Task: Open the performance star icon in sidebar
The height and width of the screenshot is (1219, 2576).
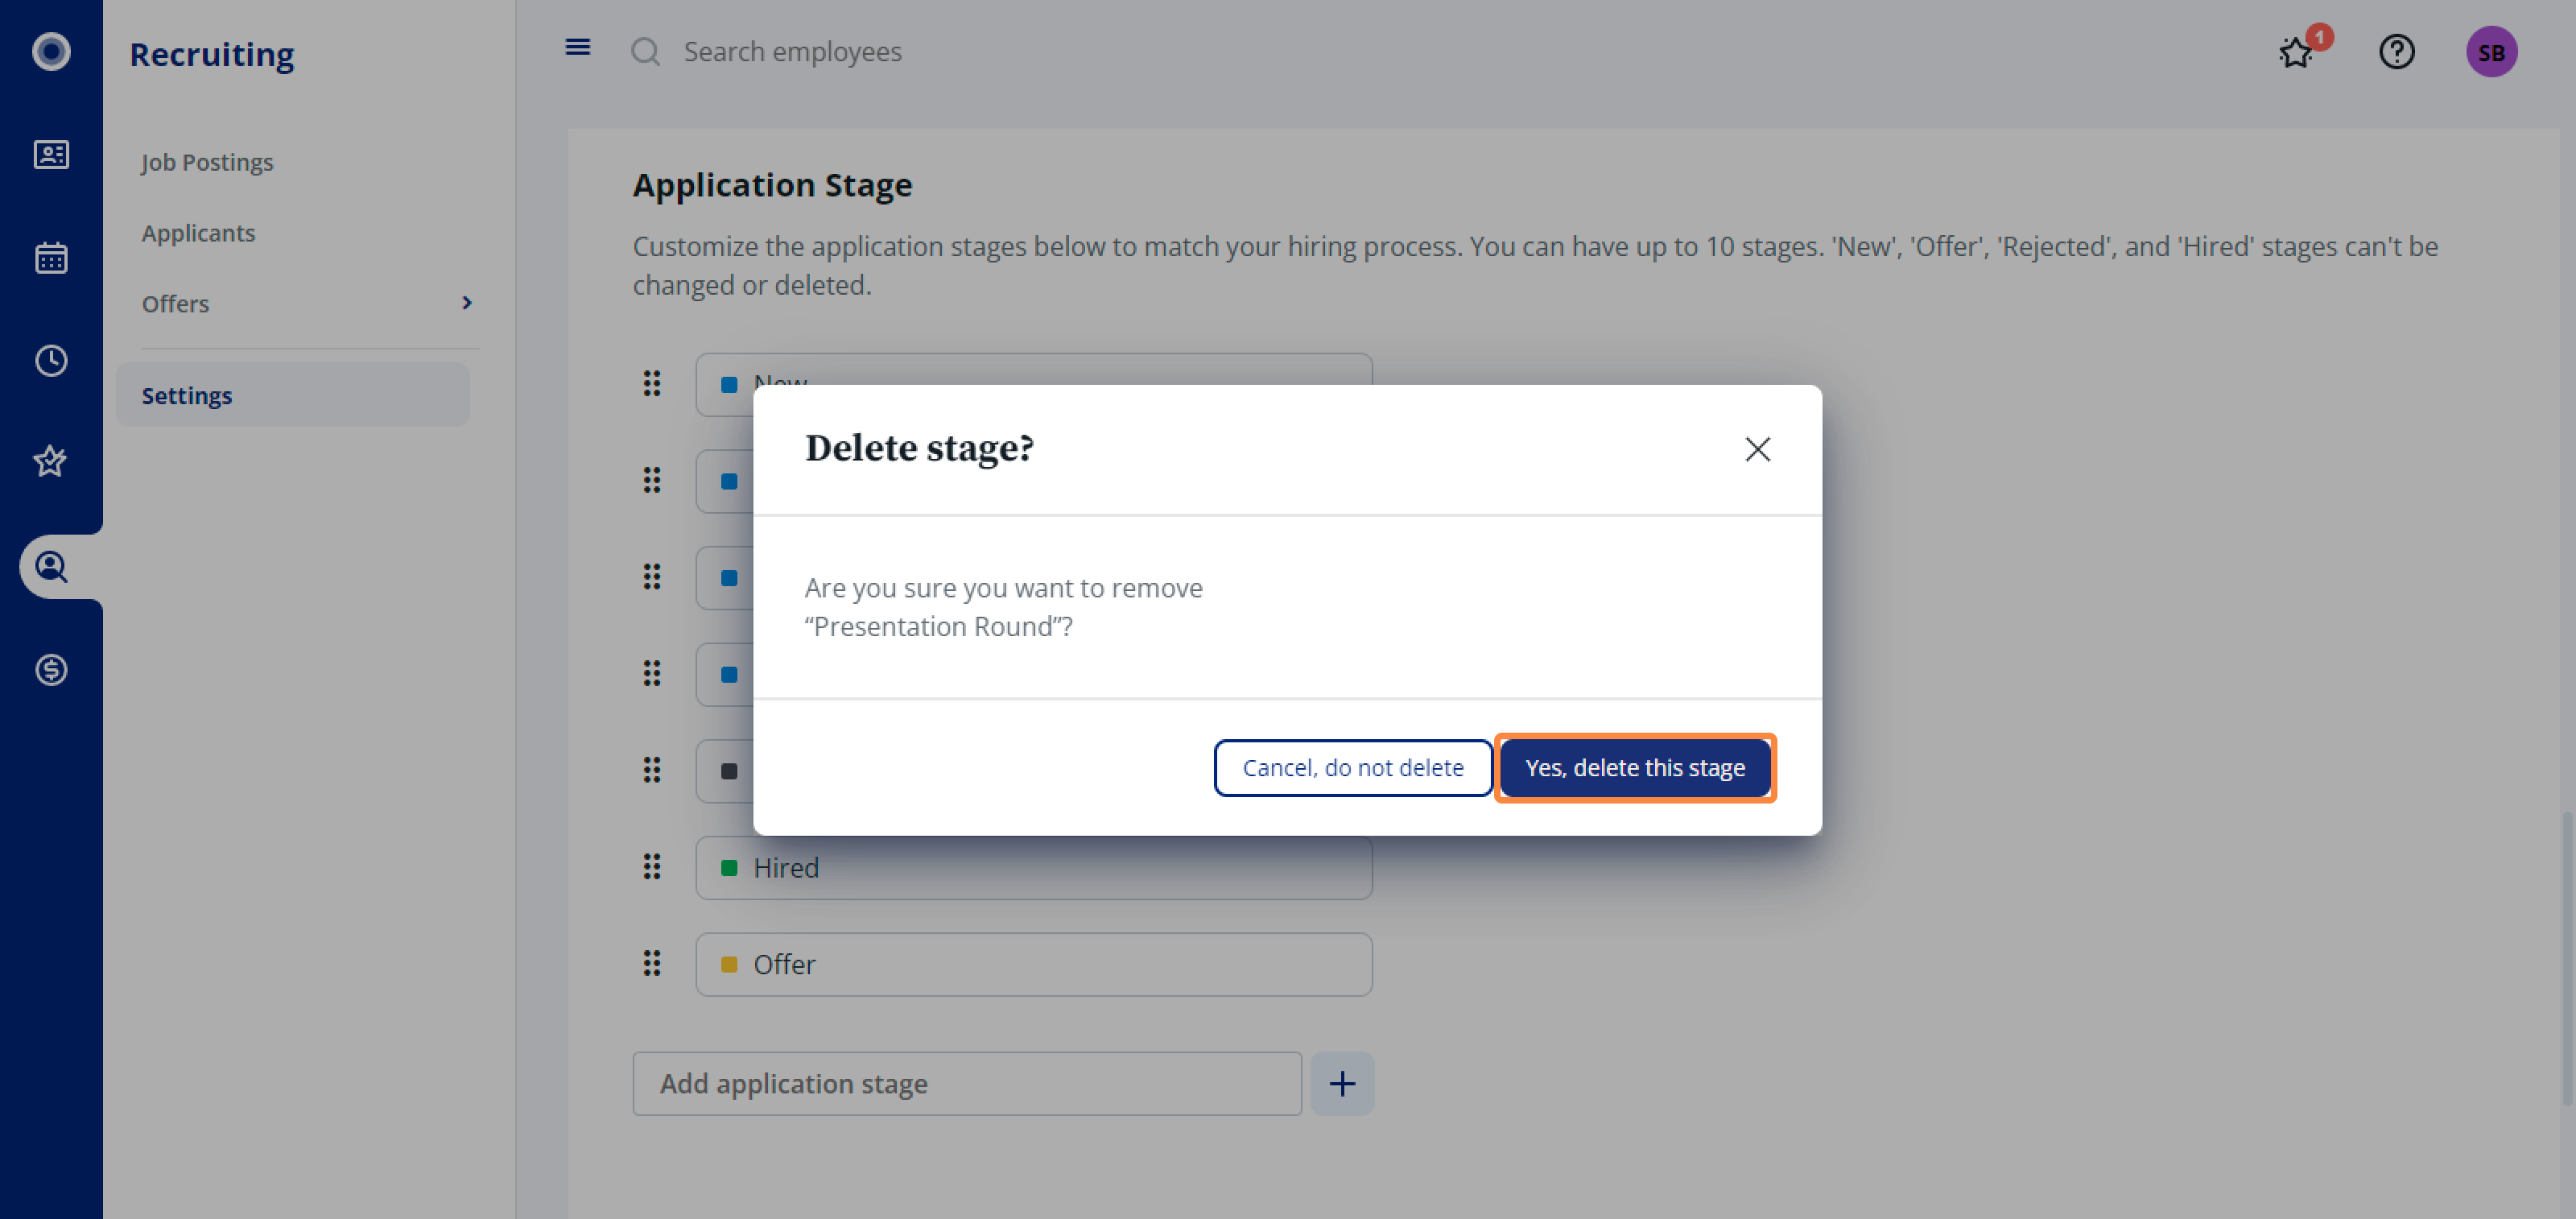Action: tap(51, 462)
